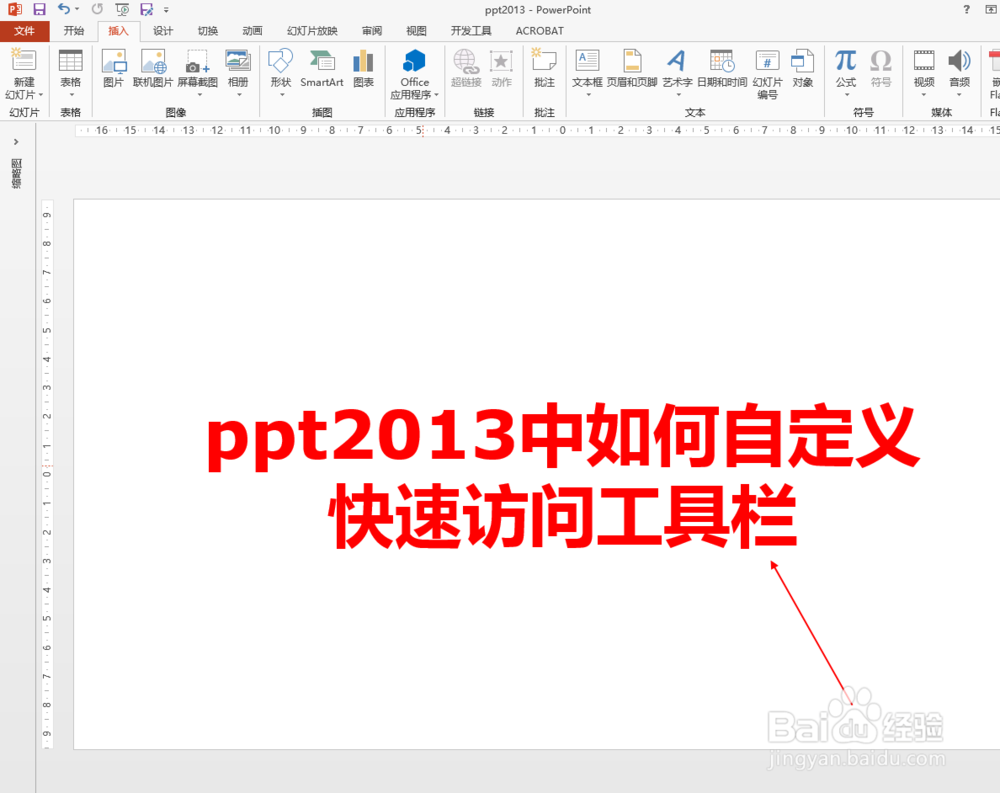This screenshot has width=1000, height=793.
Task: Switch to the 幻灯片放映 tab
Action: (312, 31)
